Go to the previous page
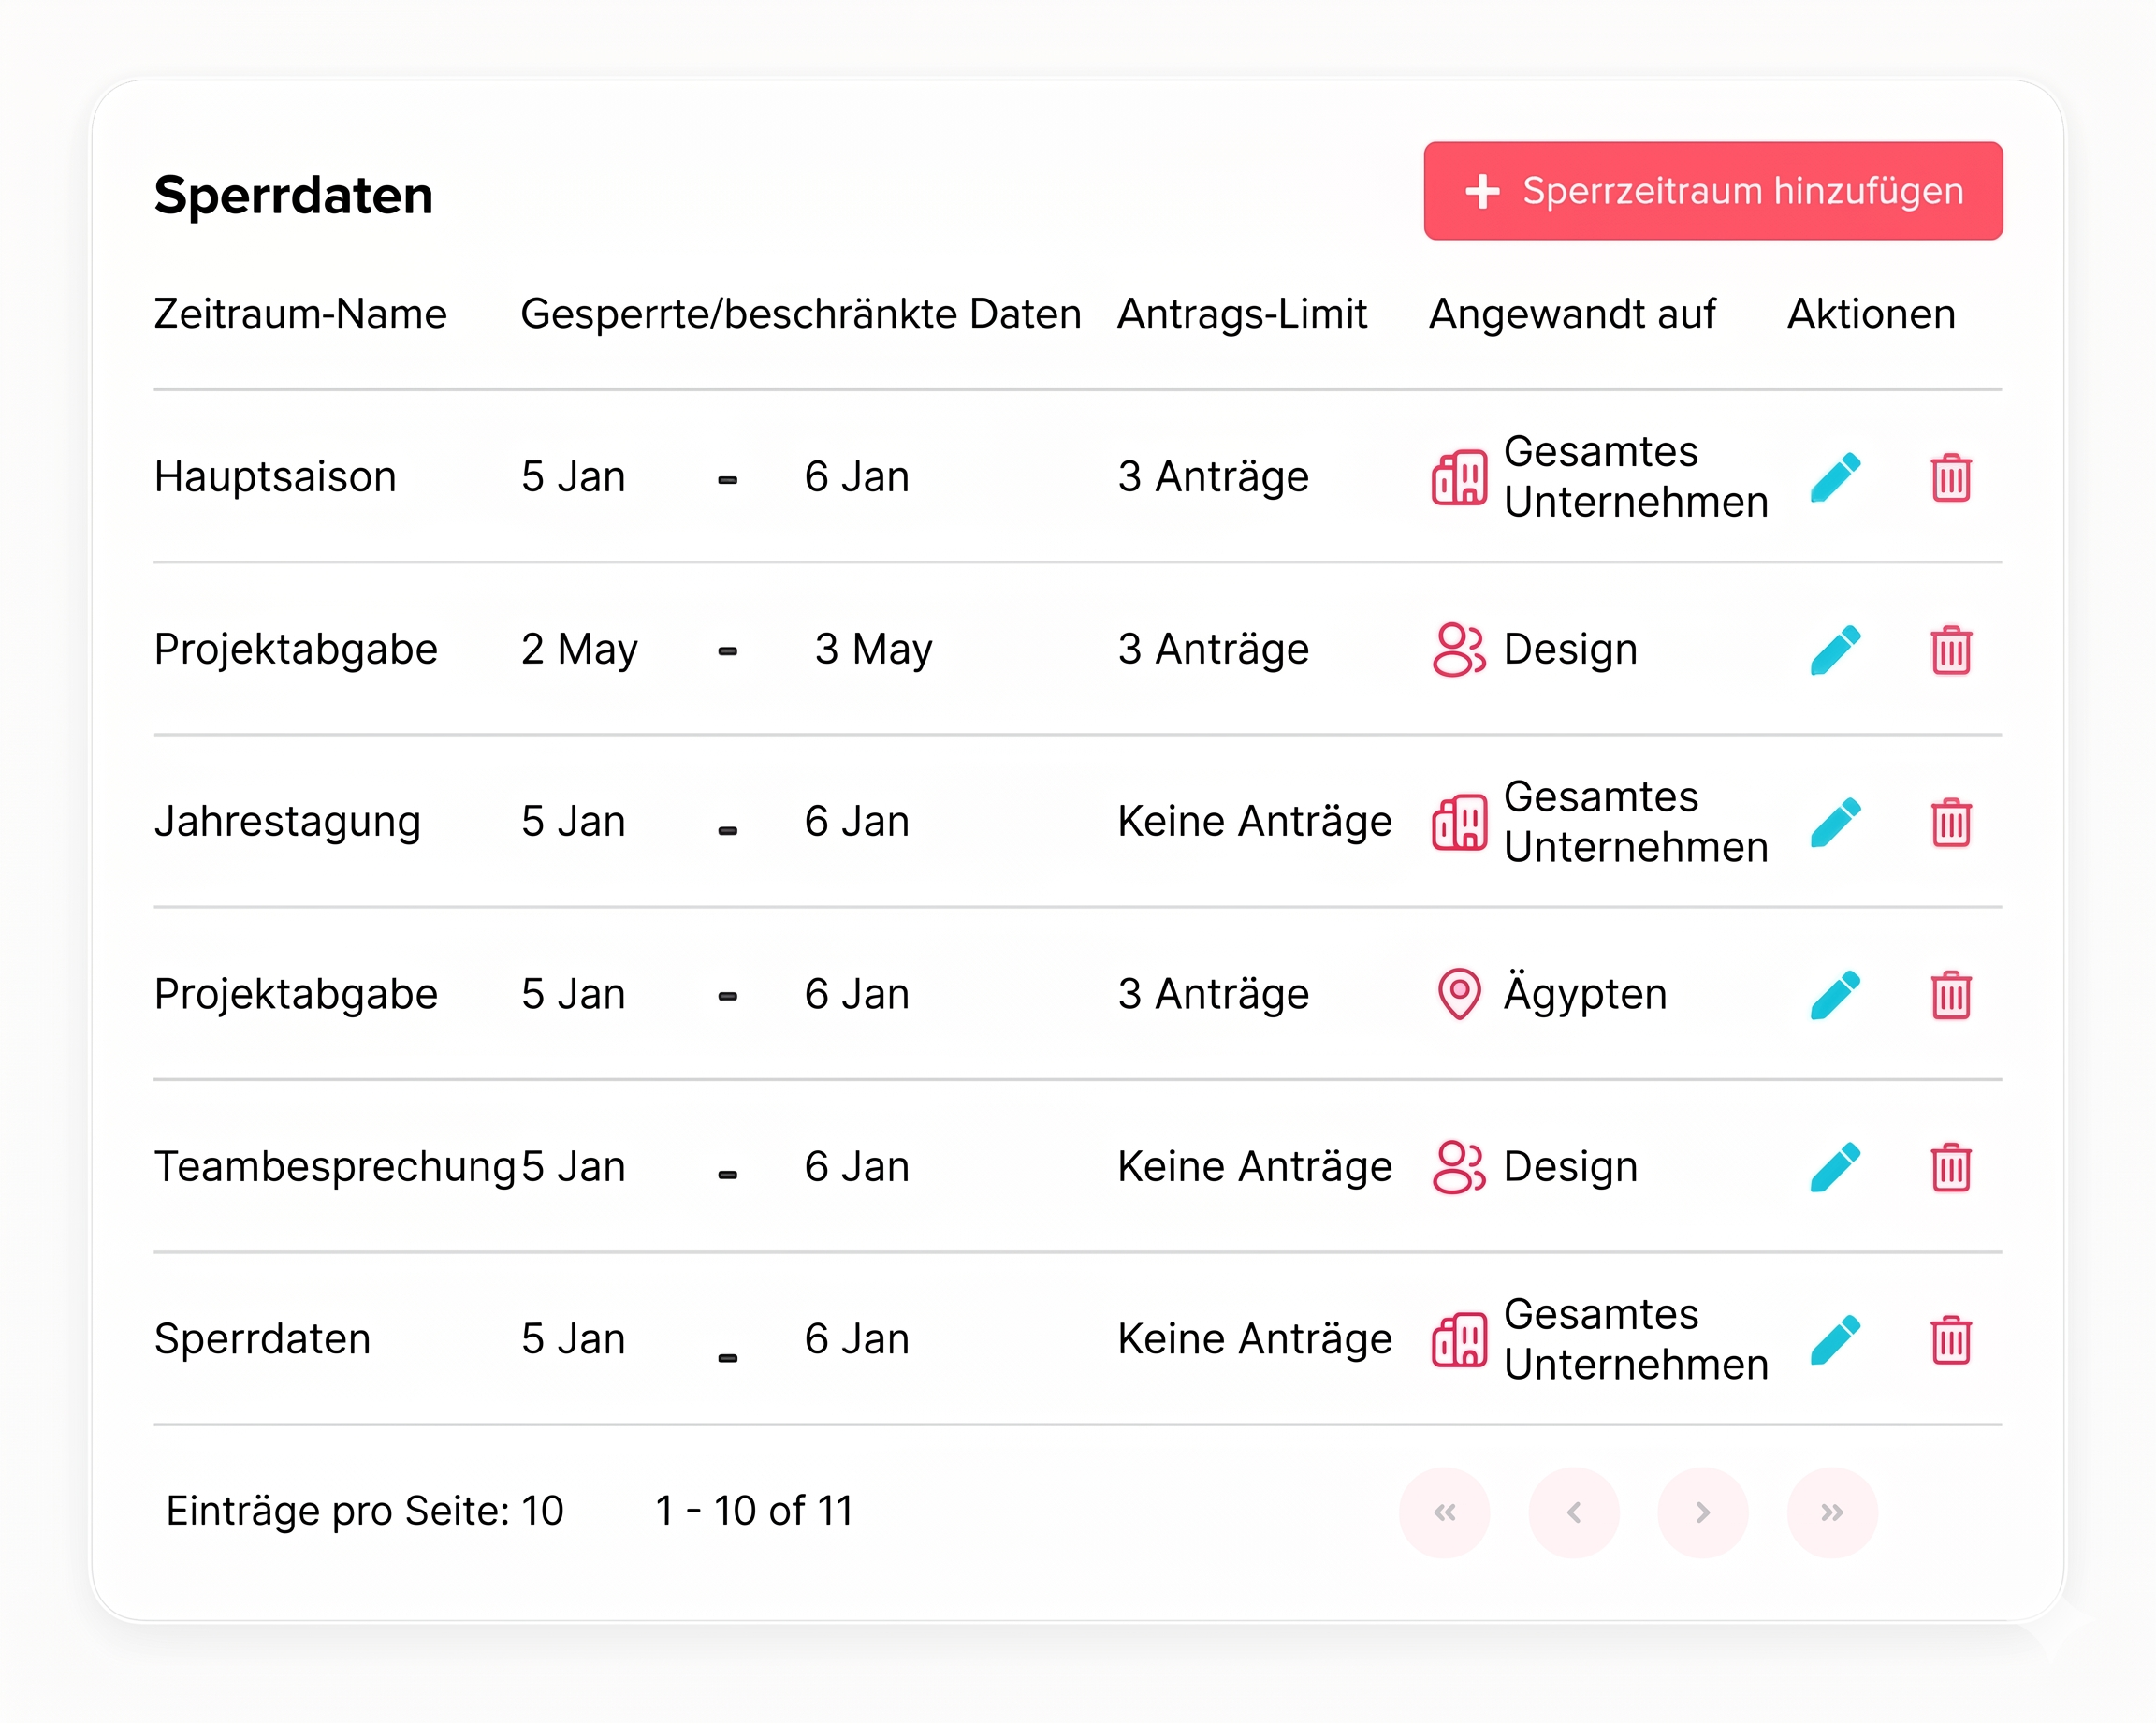This screenshot has height=1724, width=2156. [1573, 1512]
